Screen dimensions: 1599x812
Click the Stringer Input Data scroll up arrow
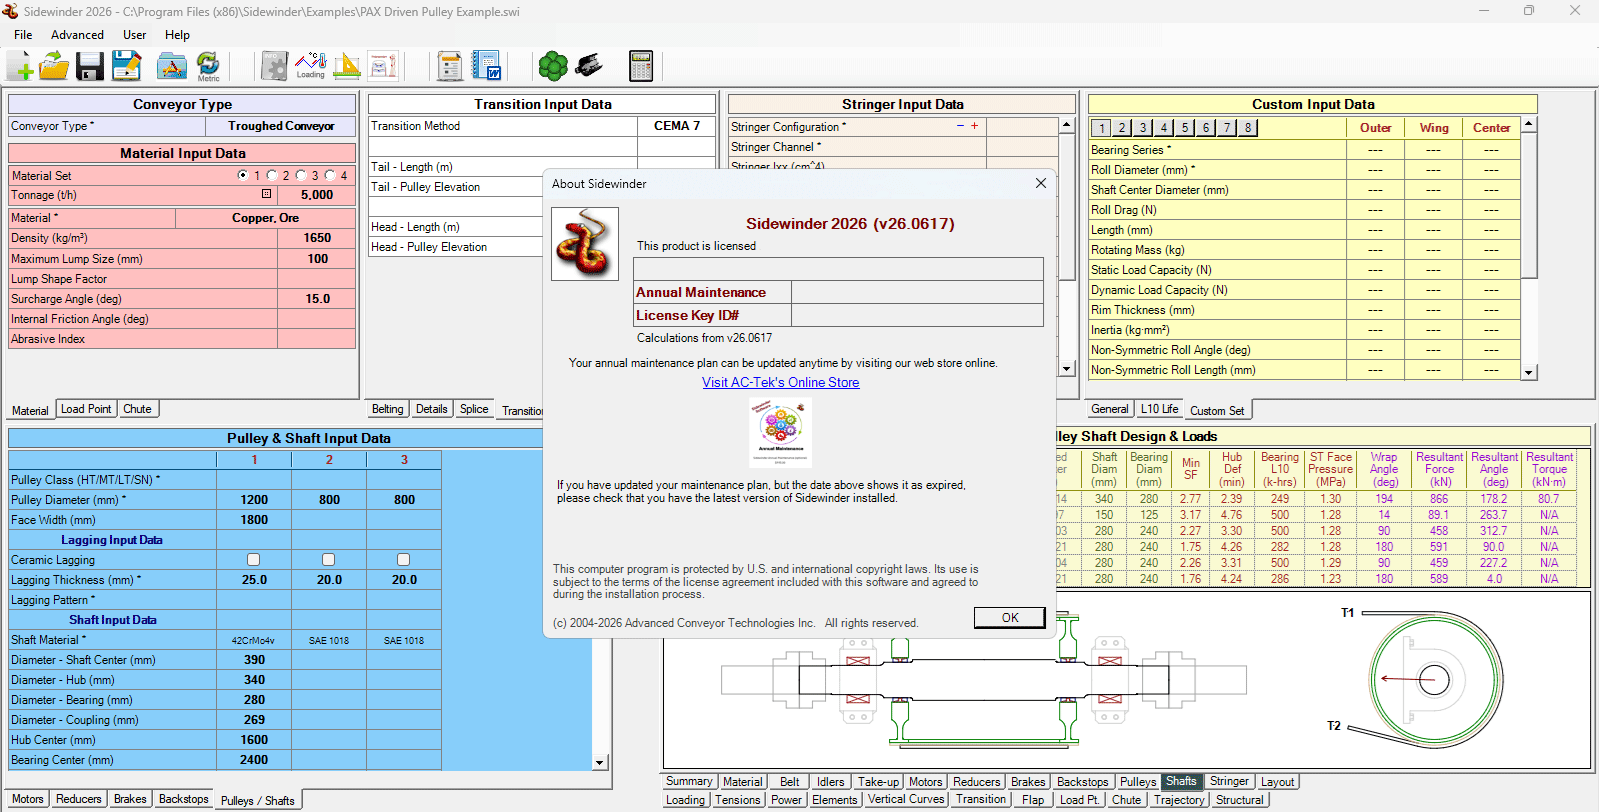click(1067, 125)
